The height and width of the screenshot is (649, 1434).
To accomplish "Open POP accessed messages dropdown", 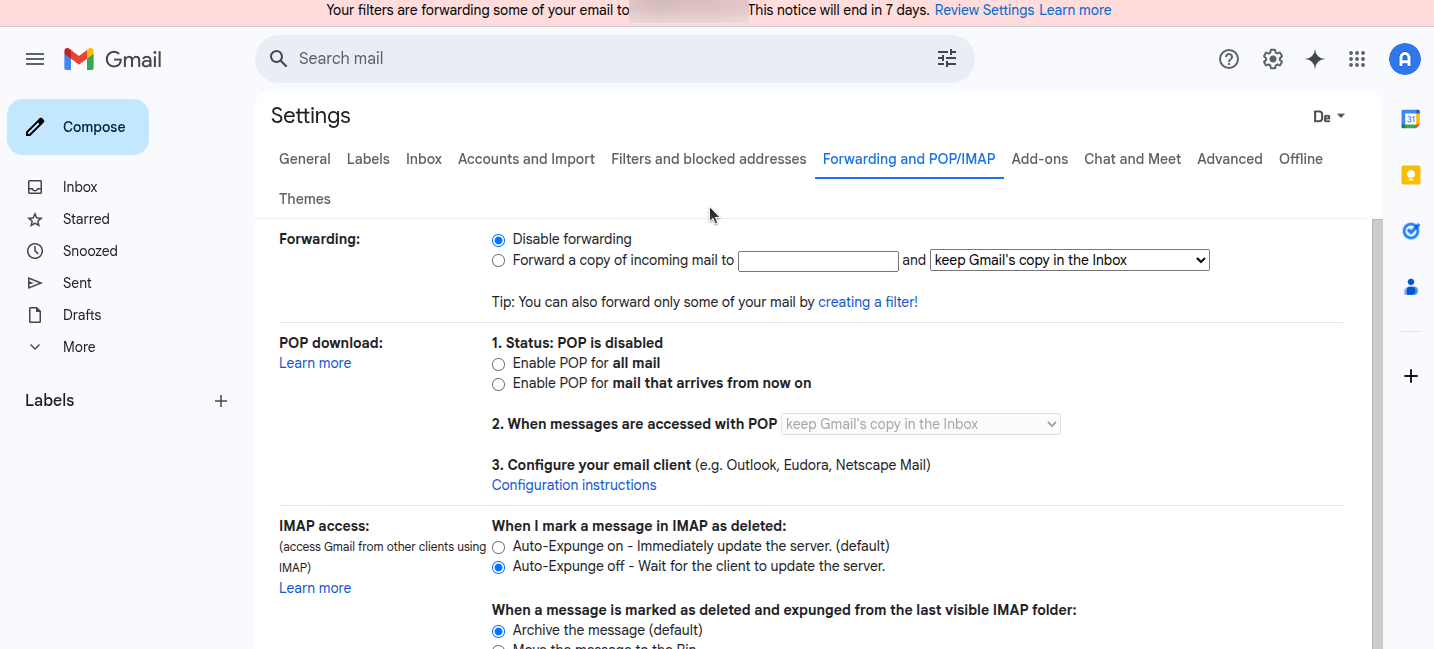I will point(921,424).
